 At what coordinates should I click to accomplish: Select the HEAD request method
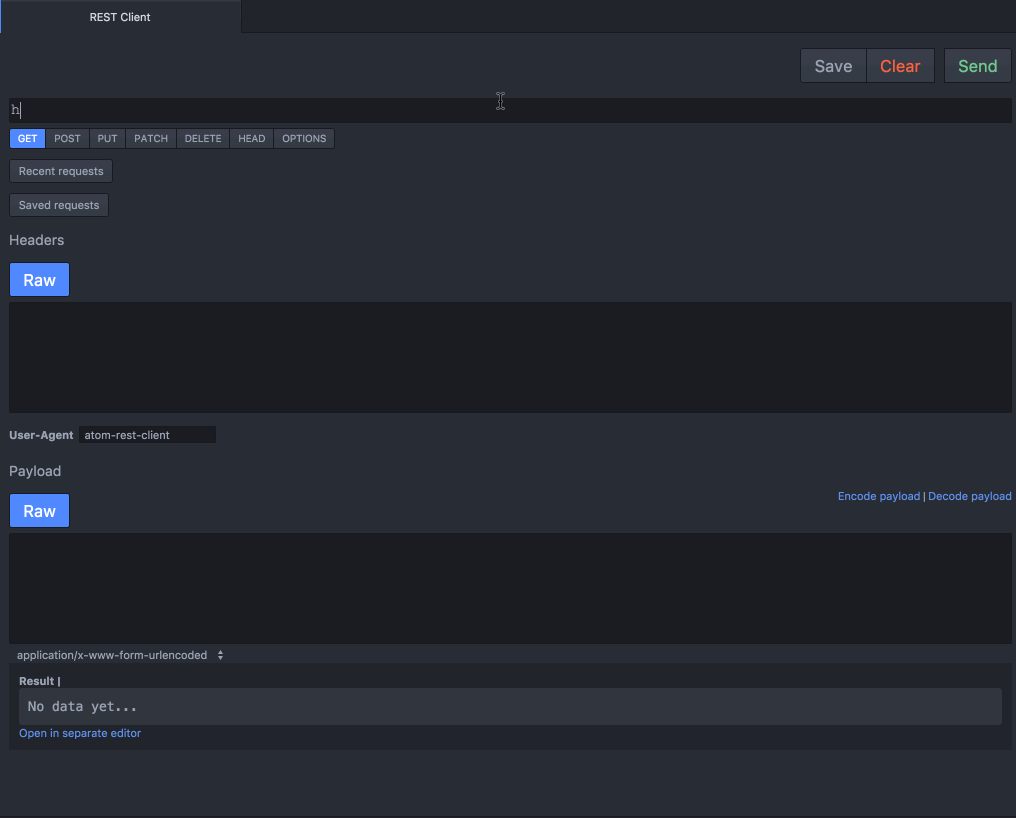pyautogui.click(x=251, y=138)
